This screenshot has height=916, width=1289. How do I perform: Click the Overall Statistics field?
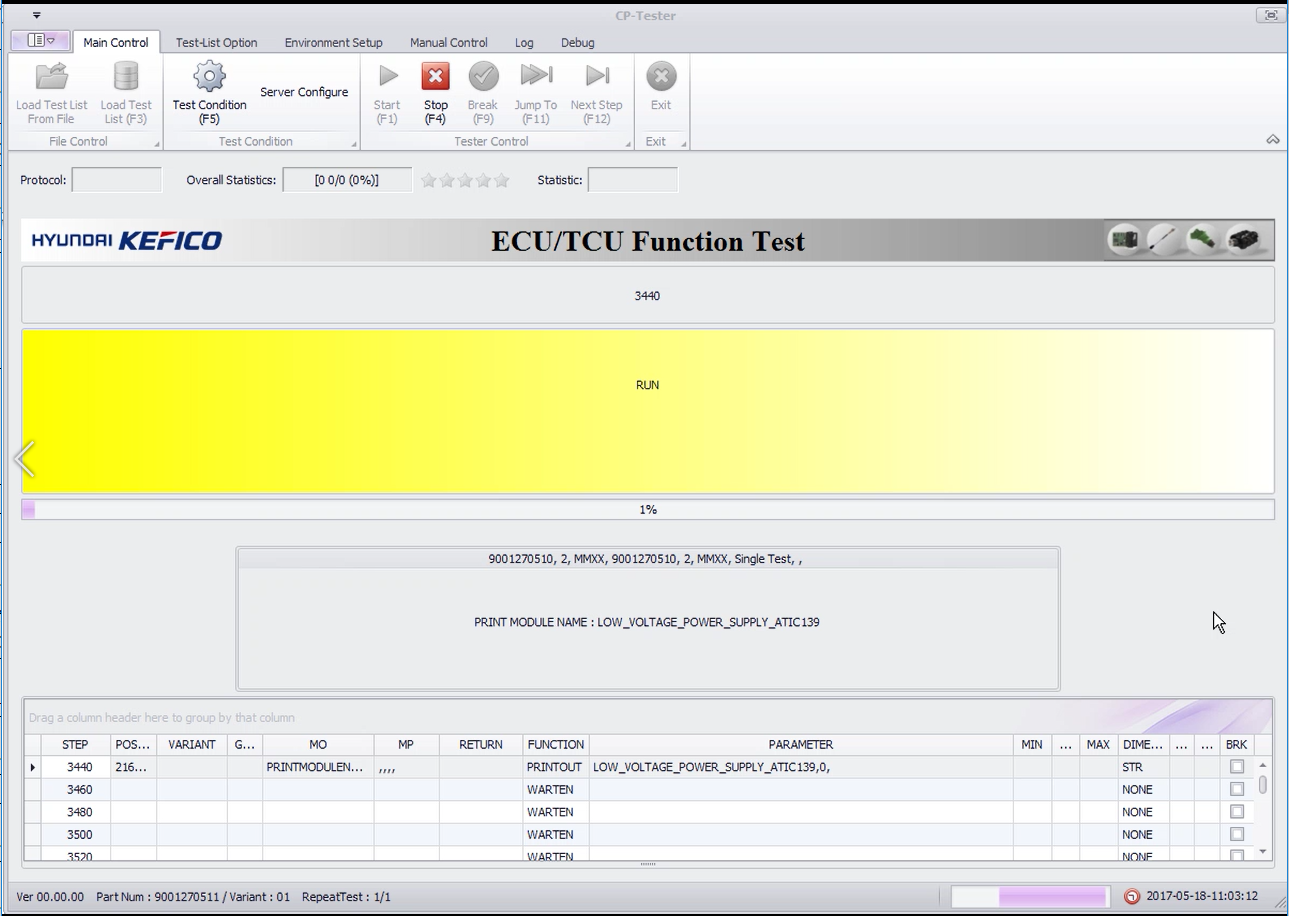(x=347, y=180)
